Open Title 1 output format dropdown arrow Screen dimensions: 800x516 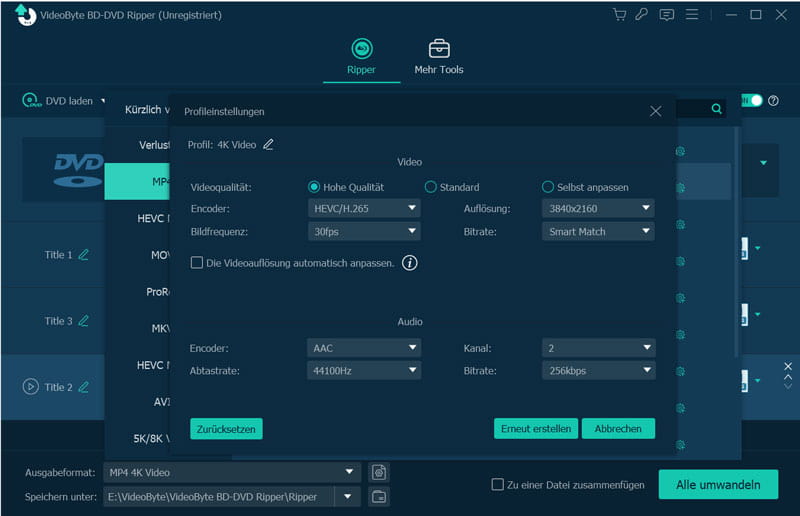(758, 248)
